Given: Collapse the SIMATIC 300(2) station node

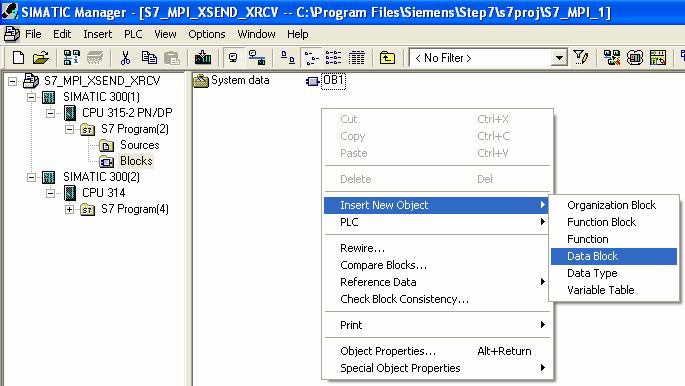Looking at the screenshot, I should (31, 177).
